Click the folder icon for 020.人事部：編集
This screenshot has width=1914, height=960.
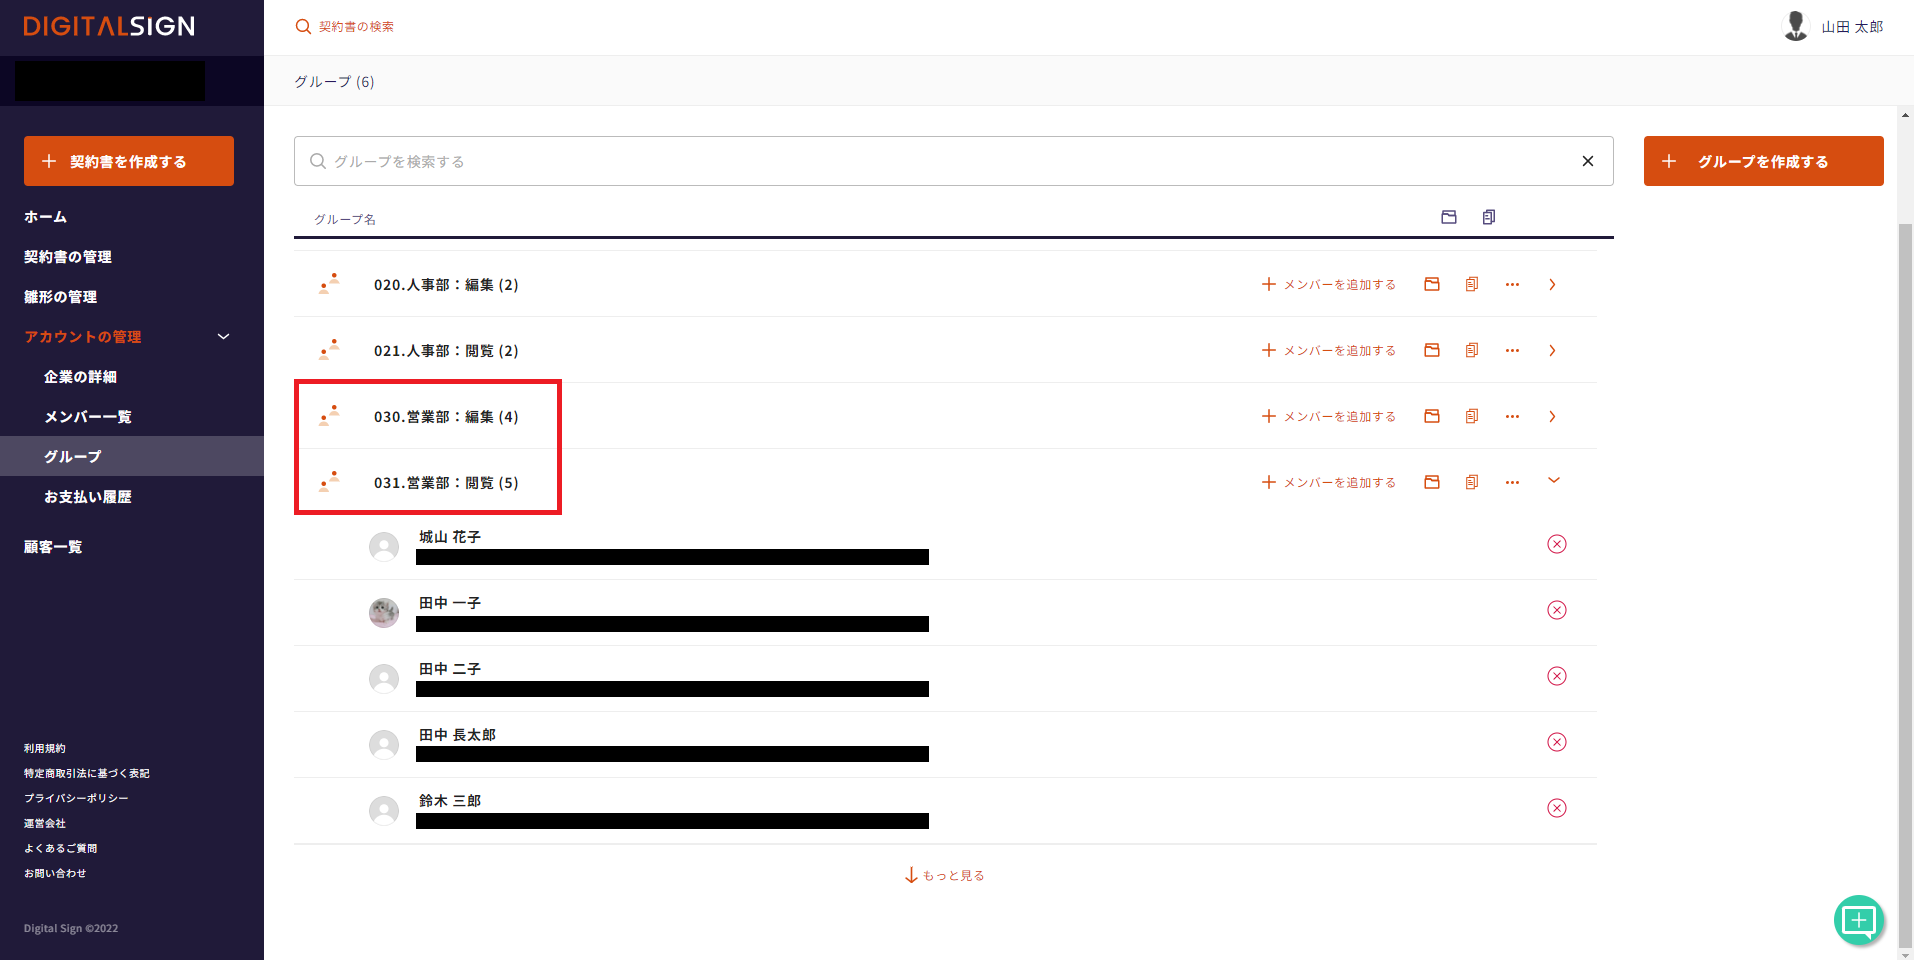tap(1432, 285)
